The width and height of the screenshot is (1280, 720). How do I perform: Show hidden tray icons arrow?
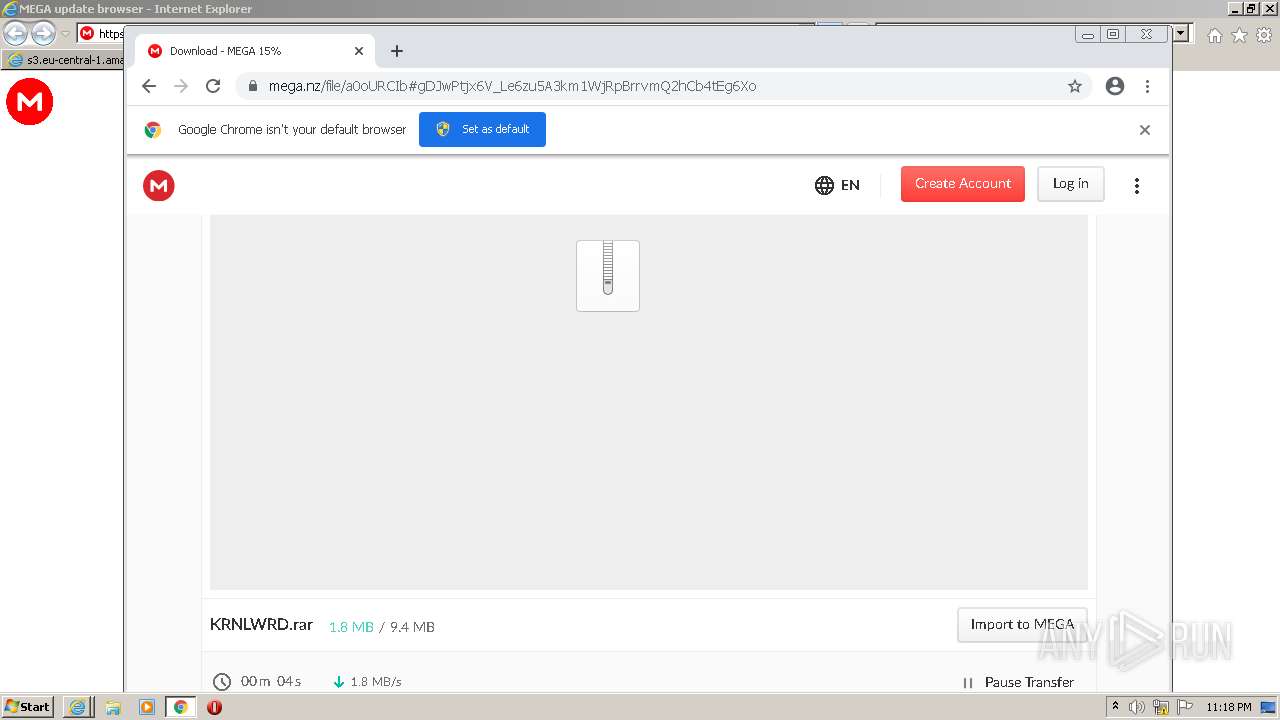pos(1115,707)
